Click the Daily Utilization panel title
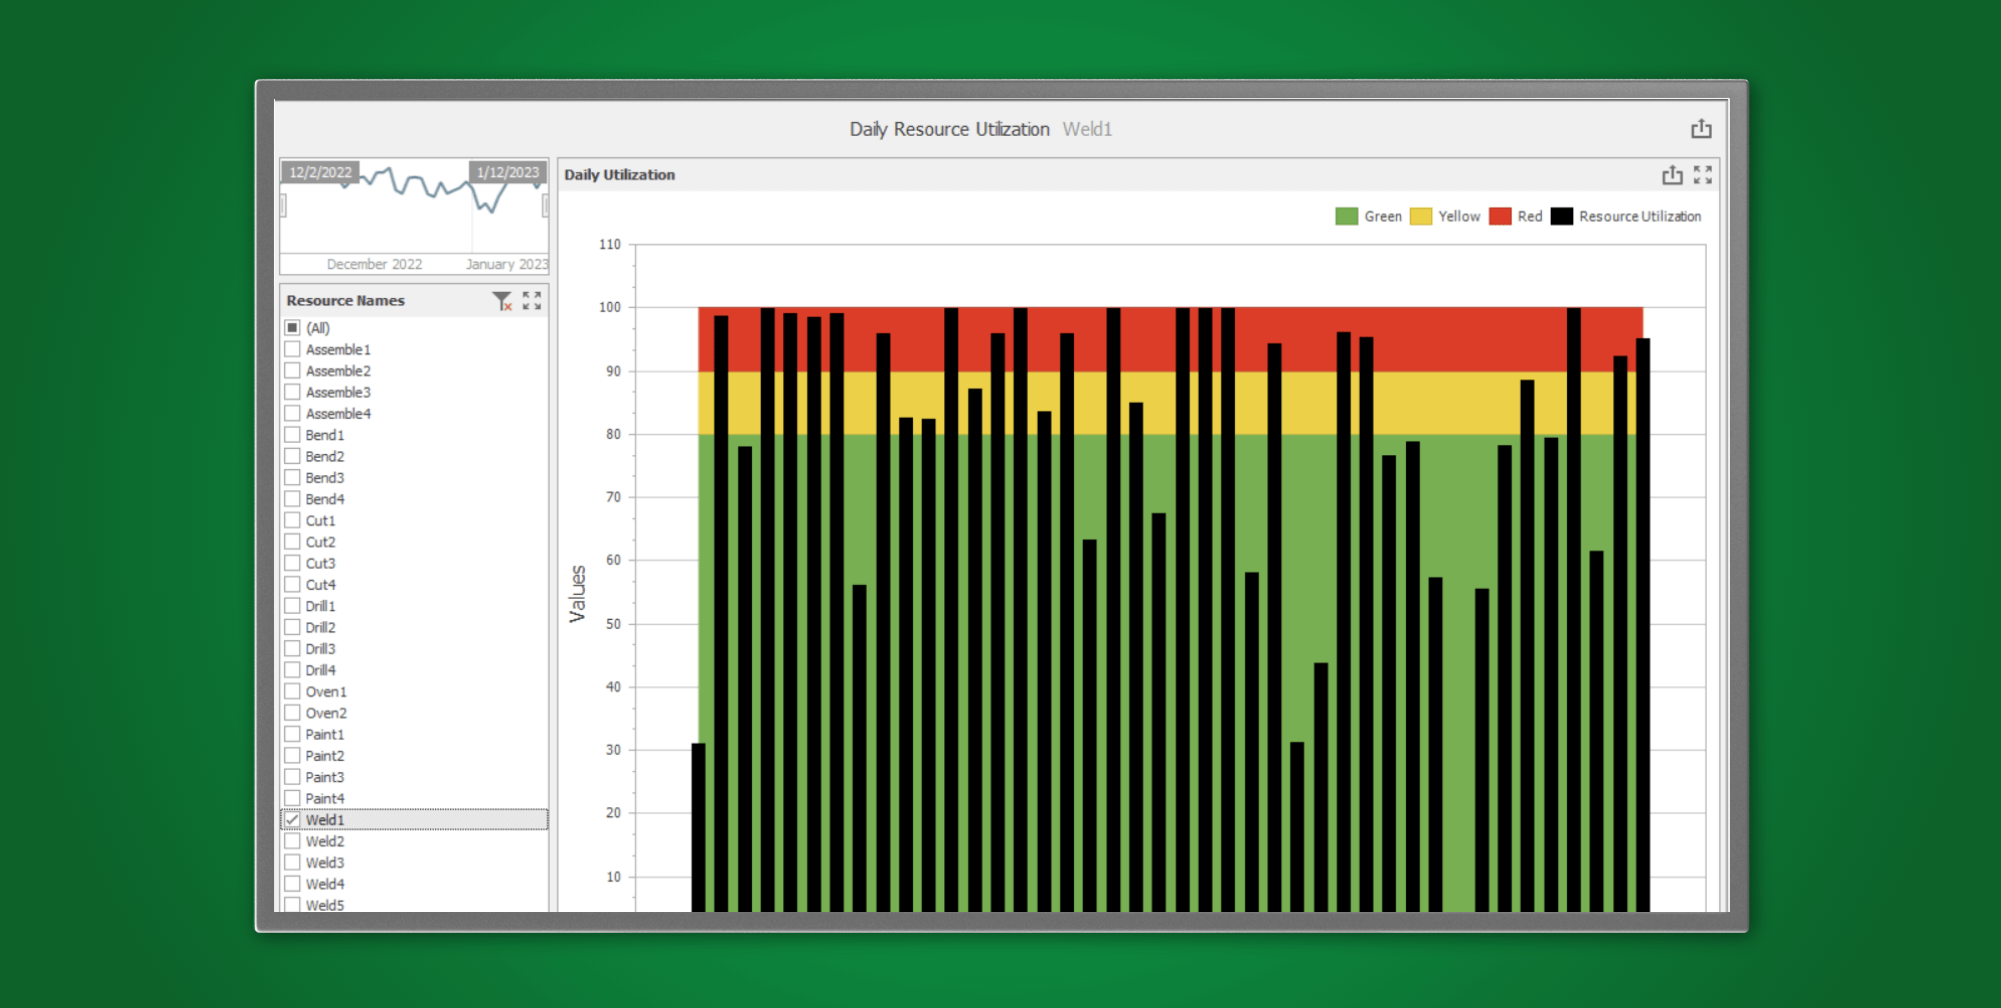Screen dimensions: 2001x1008 pos(618,174)
